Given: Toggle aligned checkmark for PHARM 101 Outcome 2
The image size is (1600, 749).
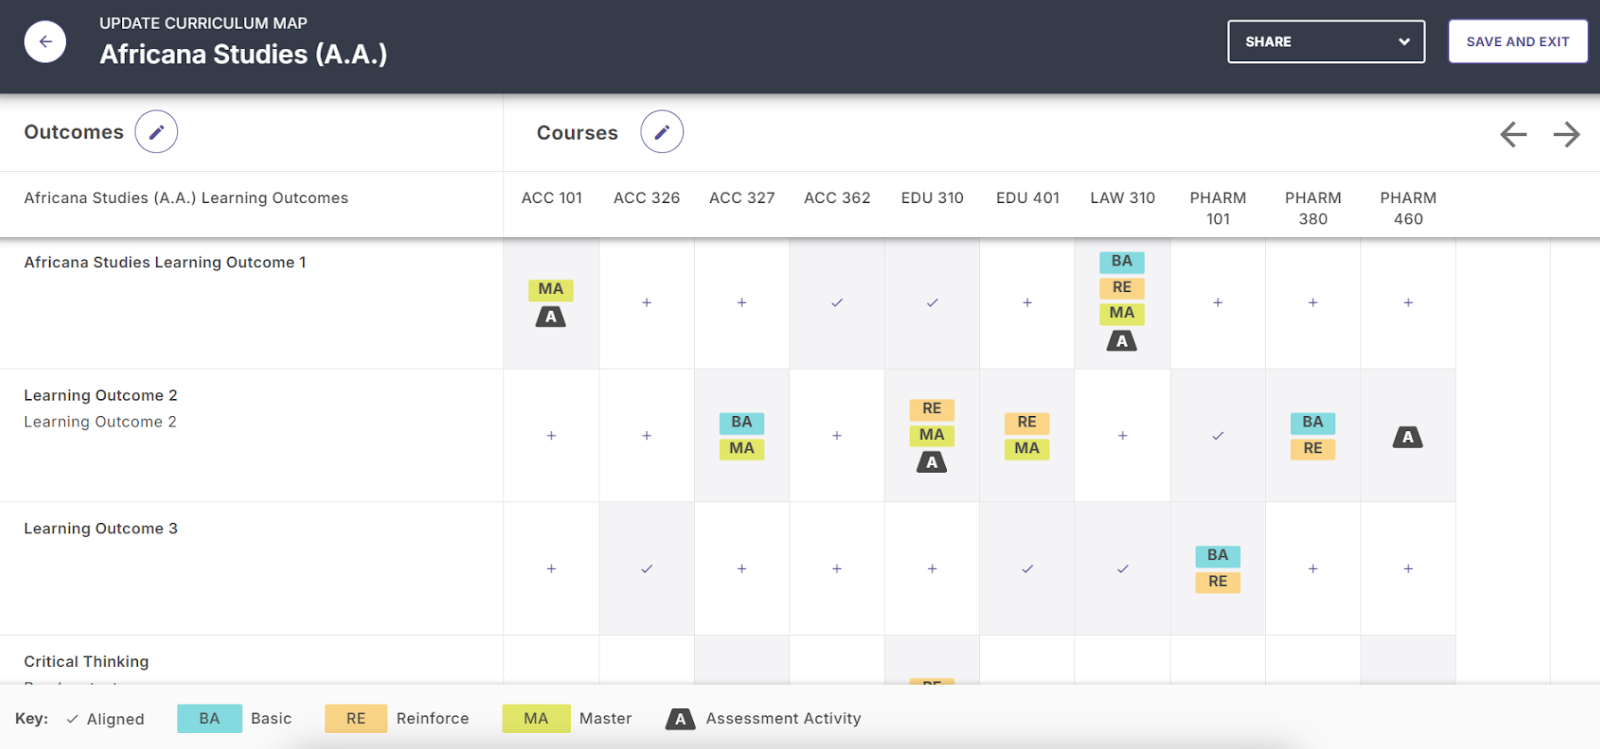Looking at the screenshot, I should (1217, 436).
